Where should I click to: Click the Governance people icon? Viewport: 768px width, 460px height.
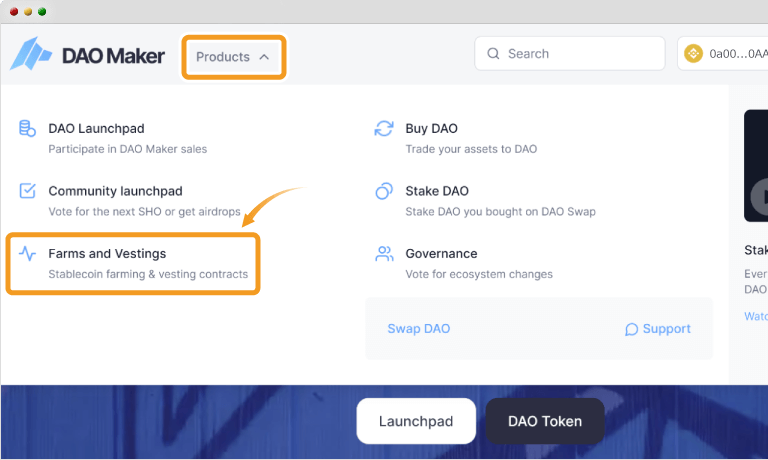pyautogui.click(x=384, y=254)
